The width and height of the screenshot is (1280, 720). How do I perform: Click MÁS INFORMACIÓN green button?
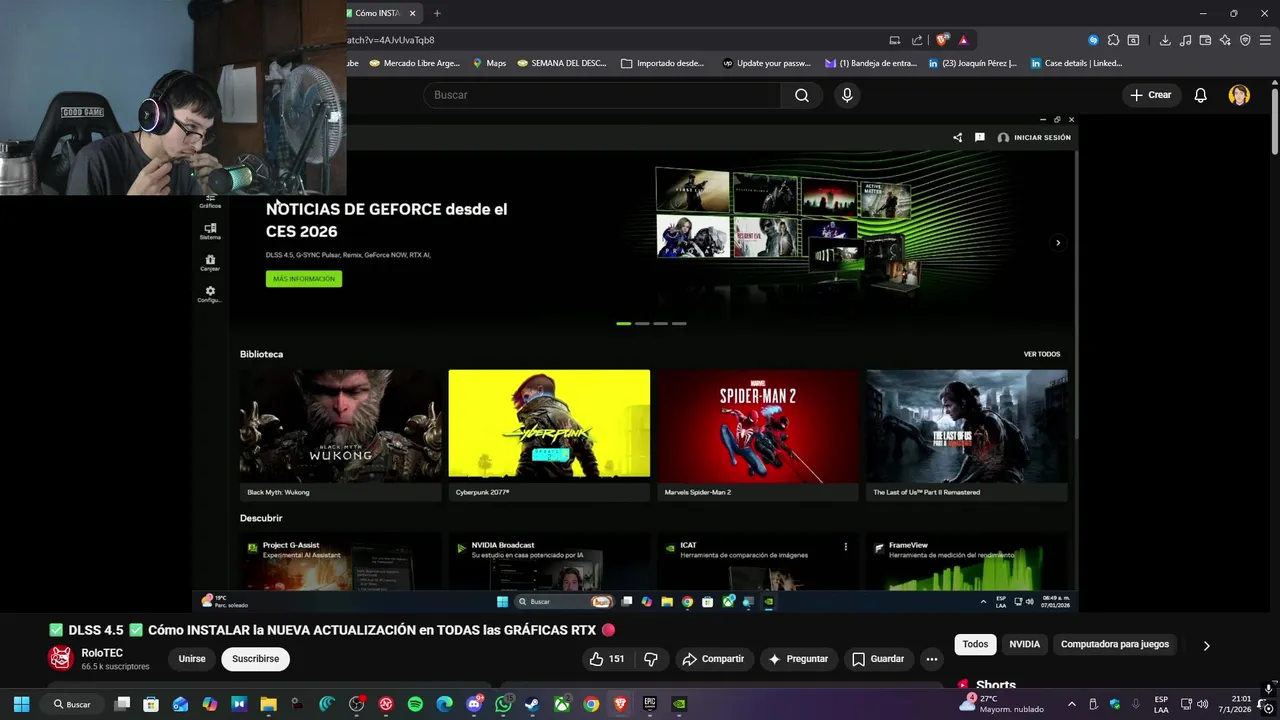[304, 279]
